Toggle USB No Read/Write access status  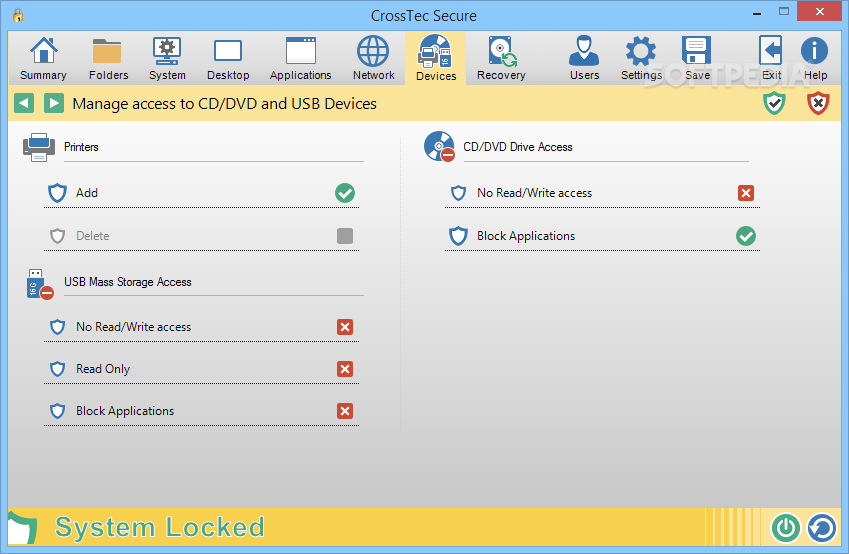click(x=345, y=327)
